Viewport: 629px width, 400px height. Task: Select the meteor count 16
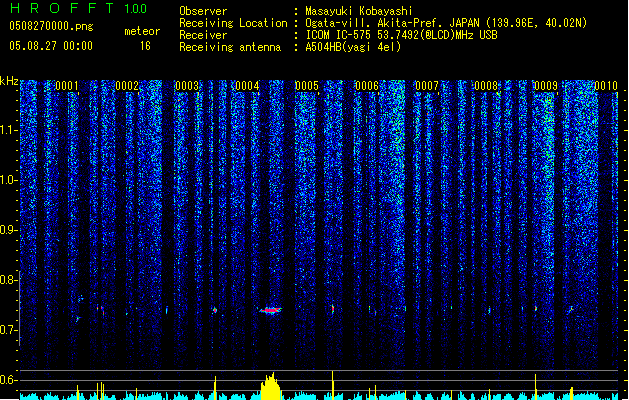coord(145,46)
